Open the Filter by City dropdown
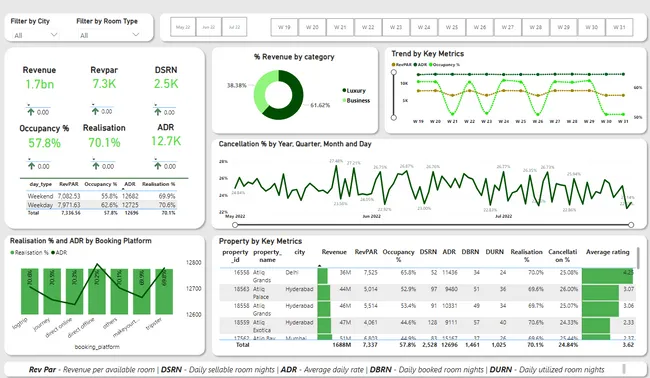The image size is (650, 378). (x=34, y=35)
